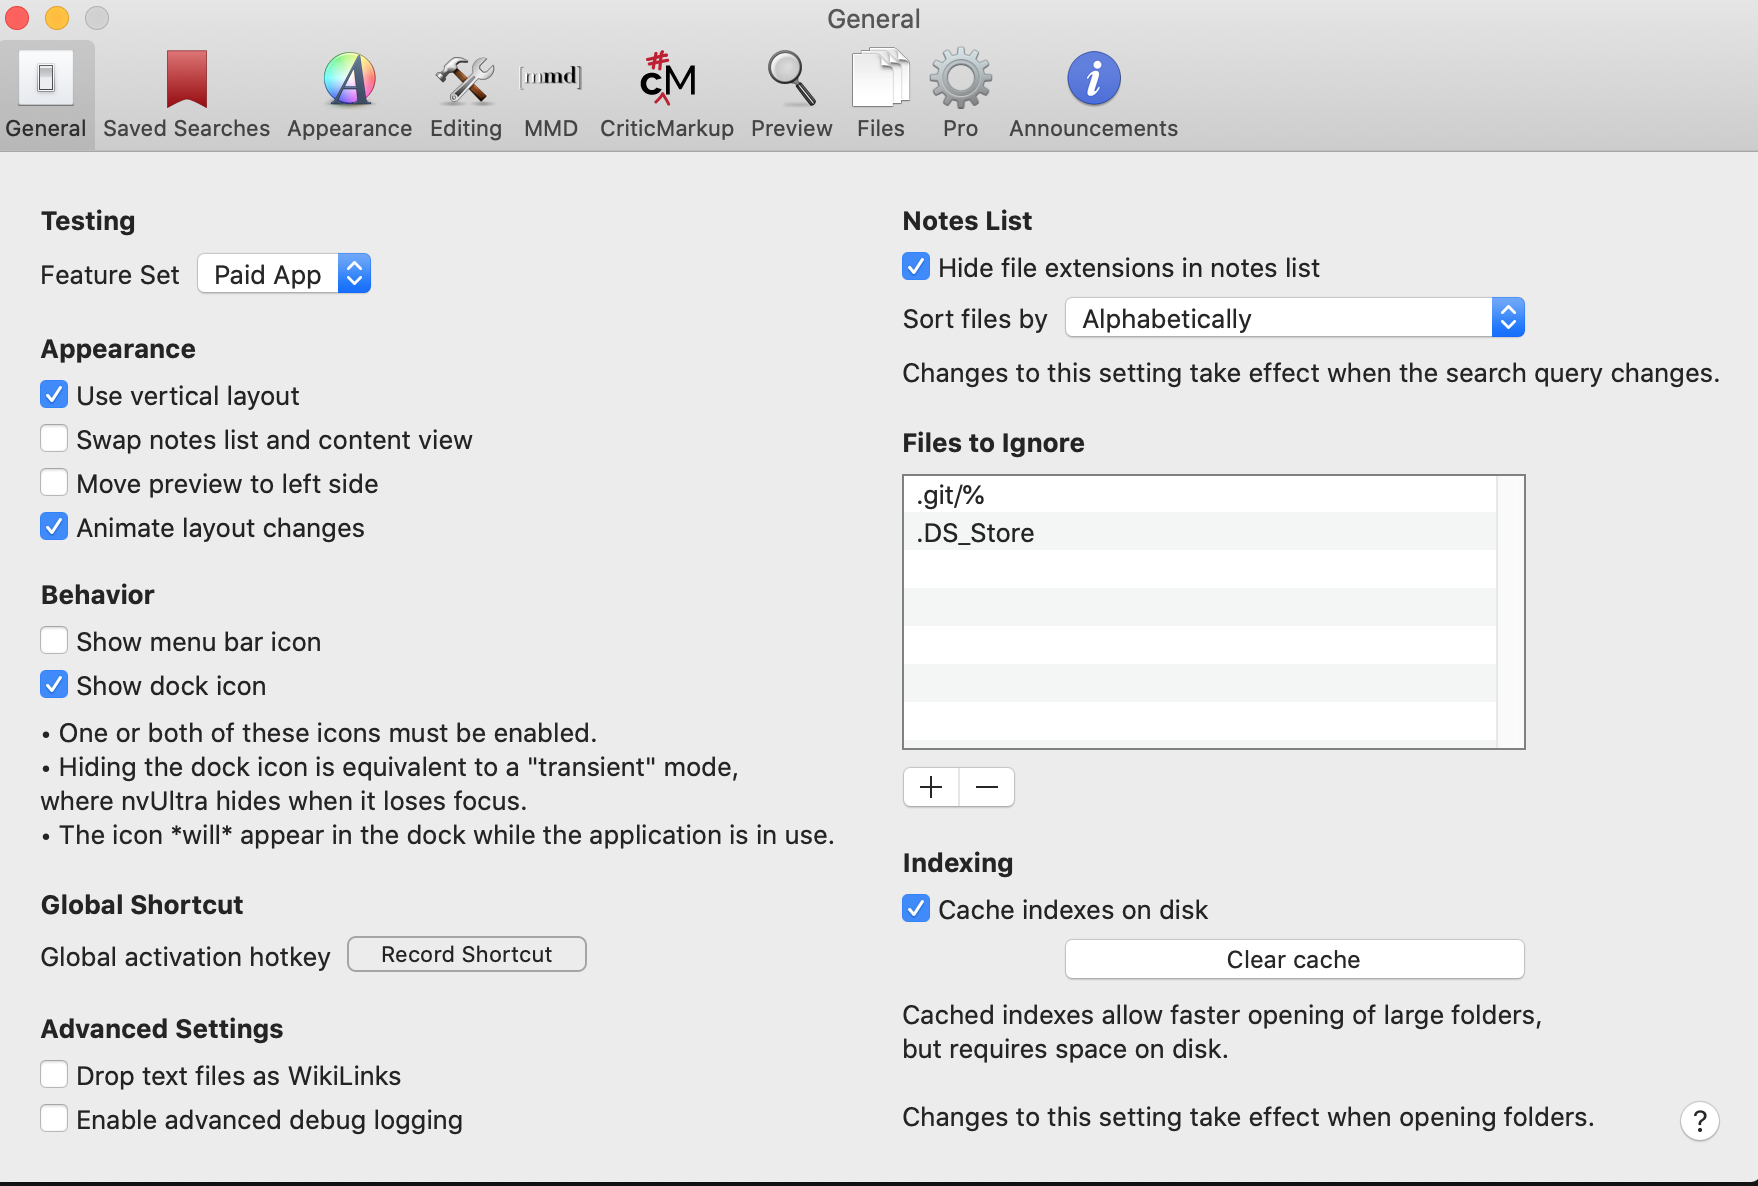Open the Appearance preferences pane
The width and height of the screenshot is (1758, 1186).
349,80
